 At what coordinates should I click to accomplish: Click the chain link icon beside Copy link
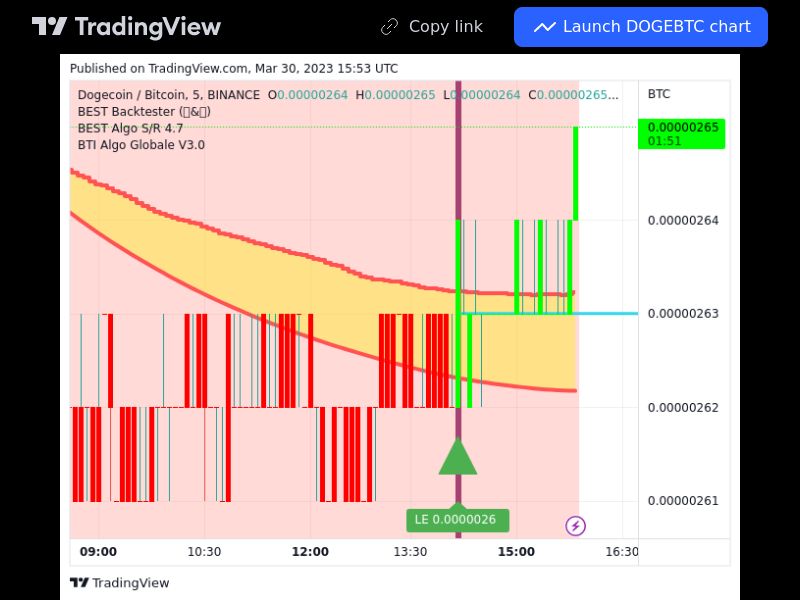point(389,27)
